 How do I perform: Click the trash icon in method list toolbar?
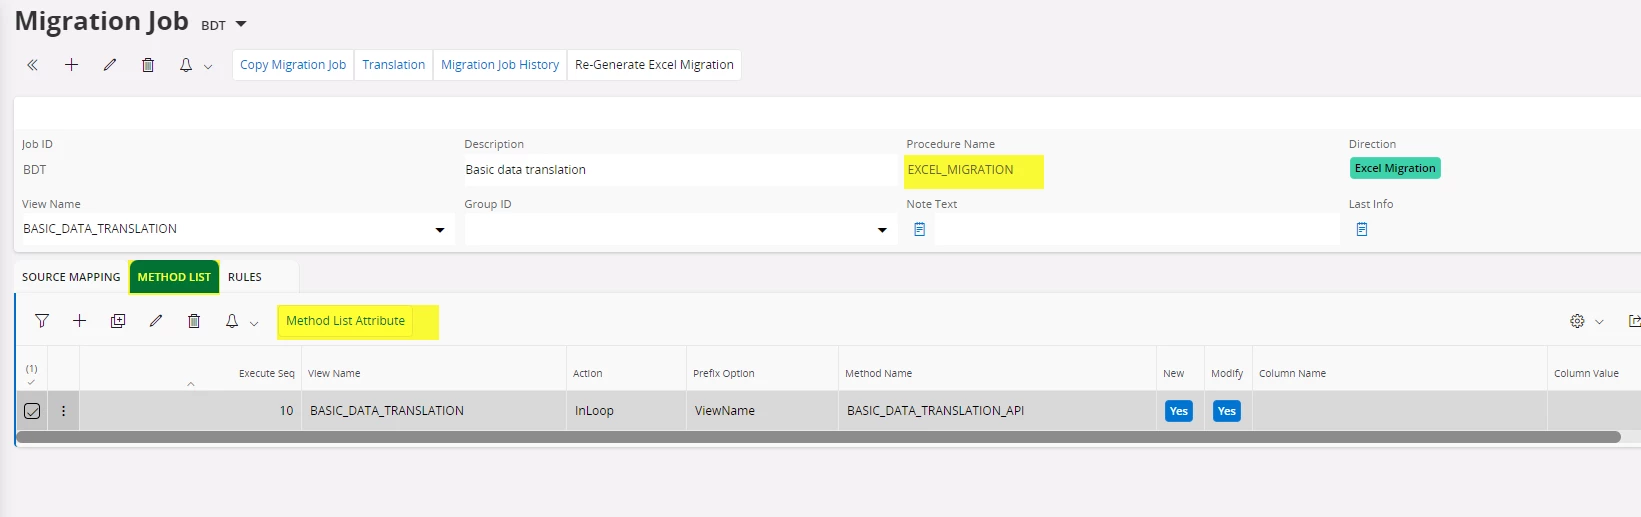tap(194, 321)
